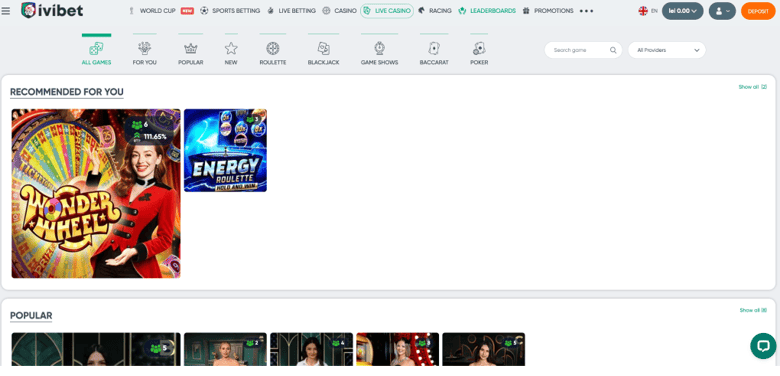Viewport: 780px width, 376px height.
Task: Select the Poker category icon
Action: pos(479,48)
